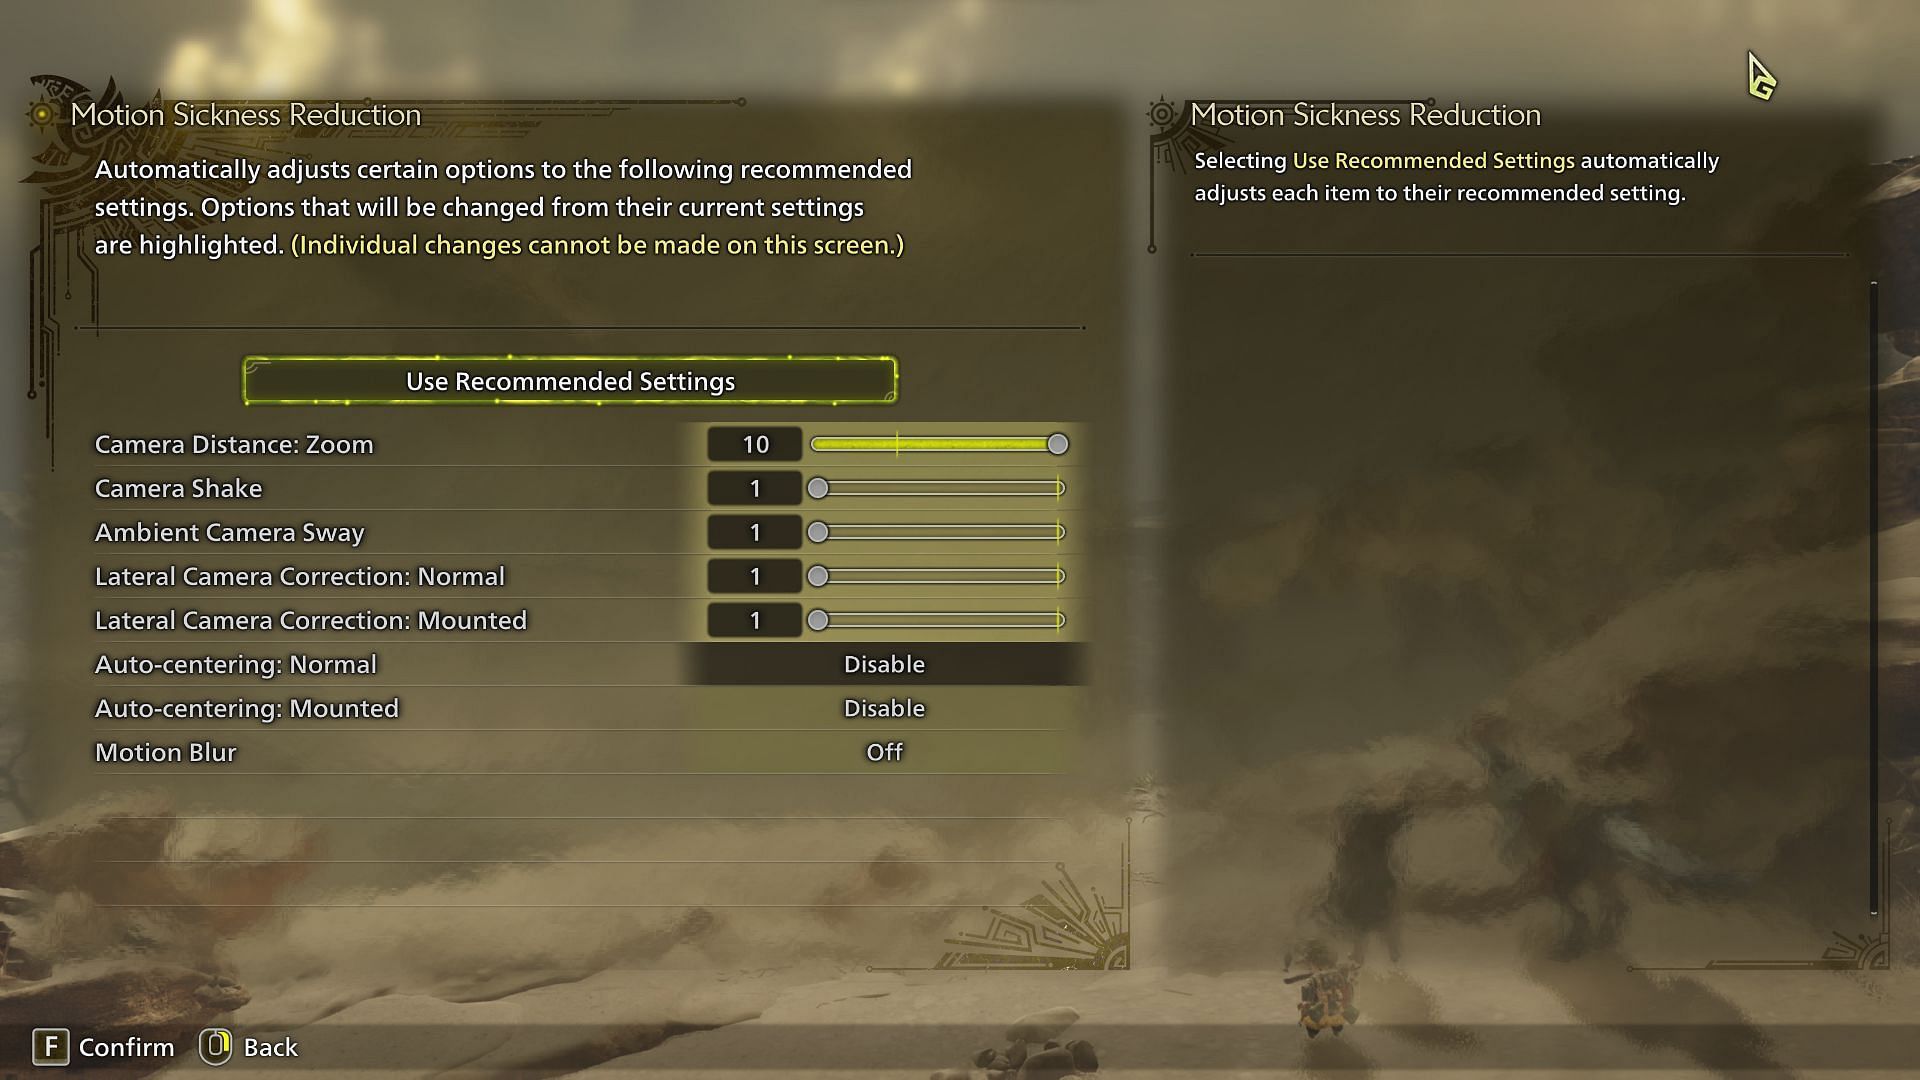Image resolution: width=1920 pixels, height=1080 pixels.
Task: Toggle Auto-centering Mounted to Disable
Action: tap(885, 708)
